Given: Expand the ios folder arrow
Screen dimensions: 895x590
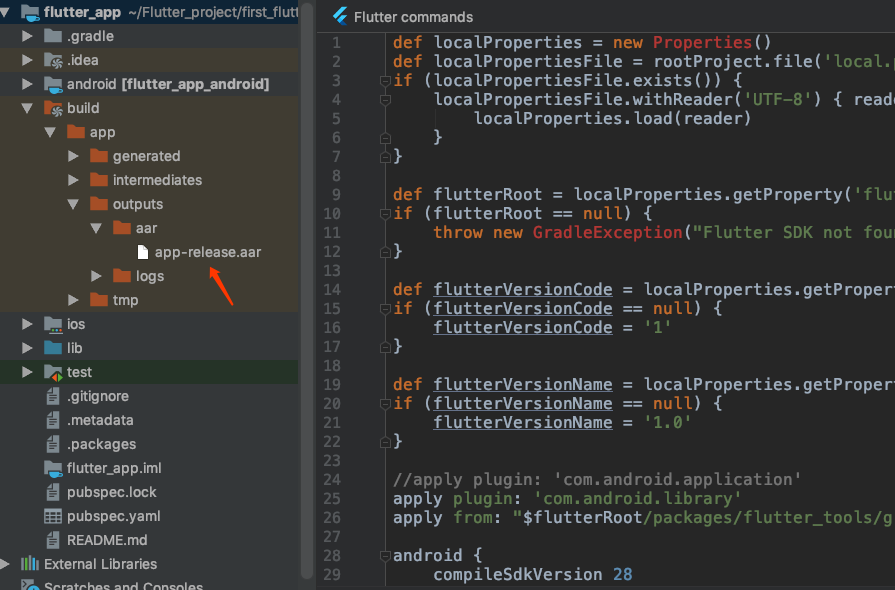Looking at the screenshot, I should click(x=27, y=324).
